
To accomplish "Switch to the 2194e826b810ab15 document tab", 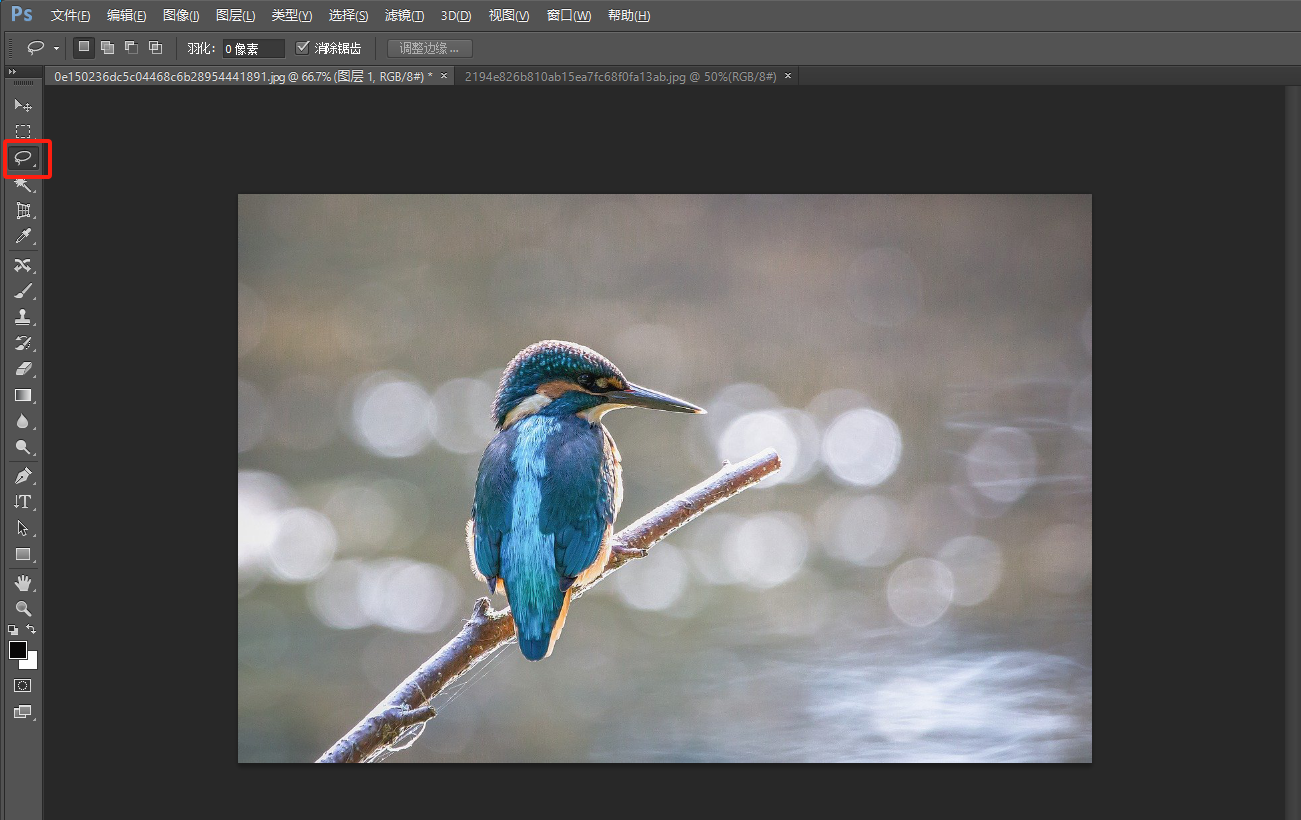I will click(620, 76).
